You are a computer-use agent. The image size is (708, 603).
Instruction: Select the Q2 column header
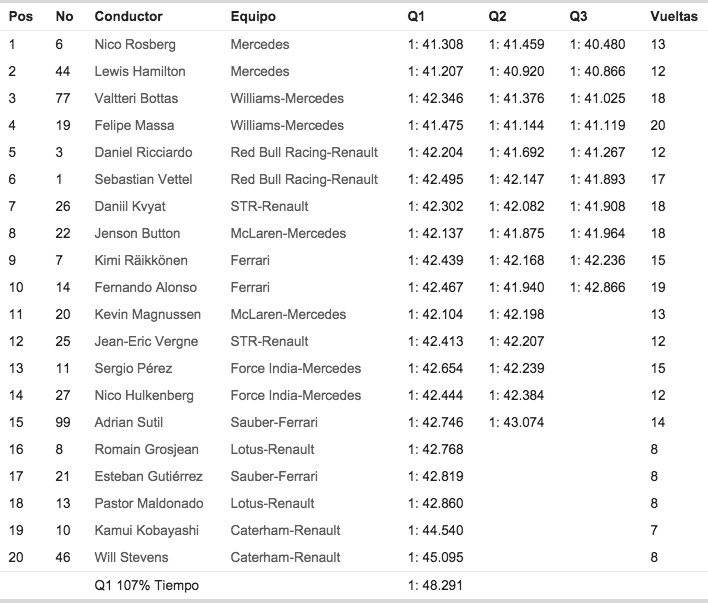point(497,17)
